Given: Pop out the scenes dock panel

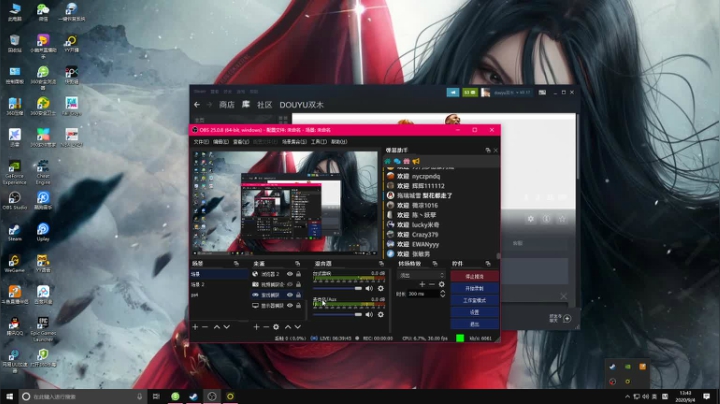Looking at the screenshot, I should pos(236,264).
